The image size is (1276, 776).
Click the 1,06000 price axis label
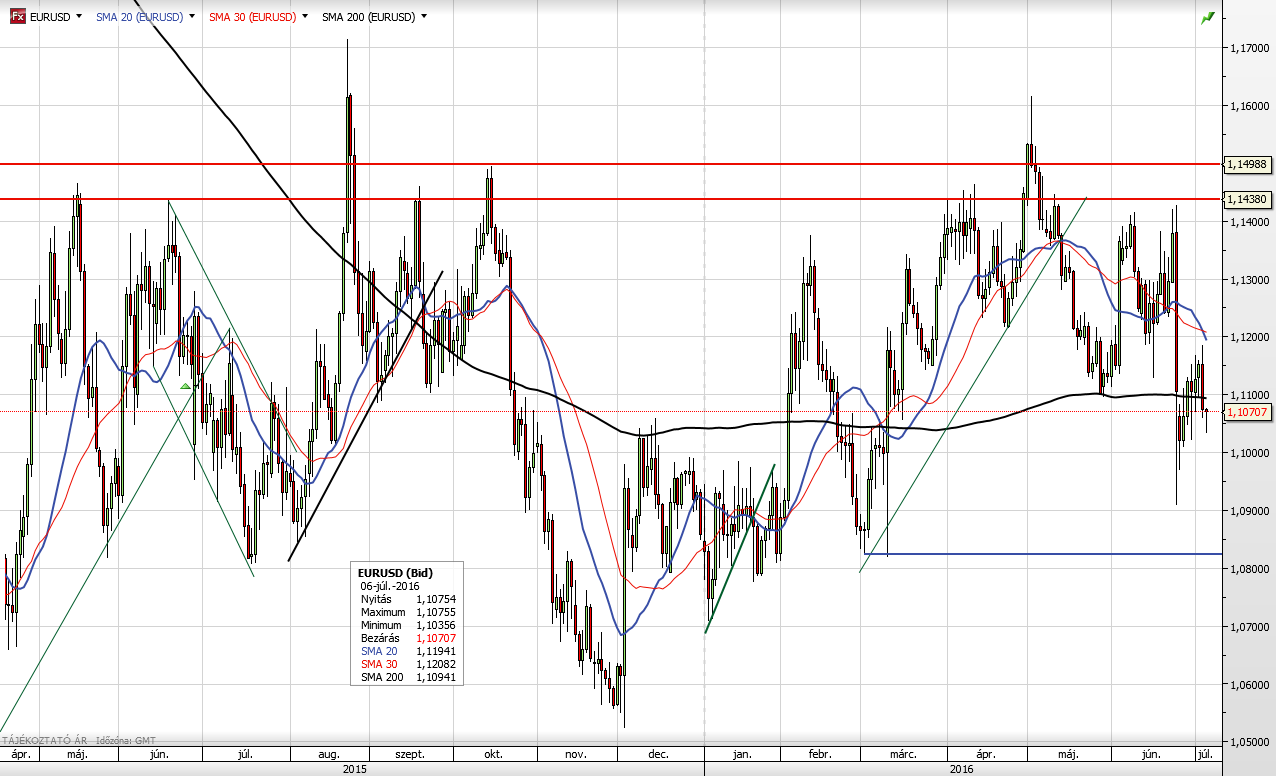(x=1250, y=685)
